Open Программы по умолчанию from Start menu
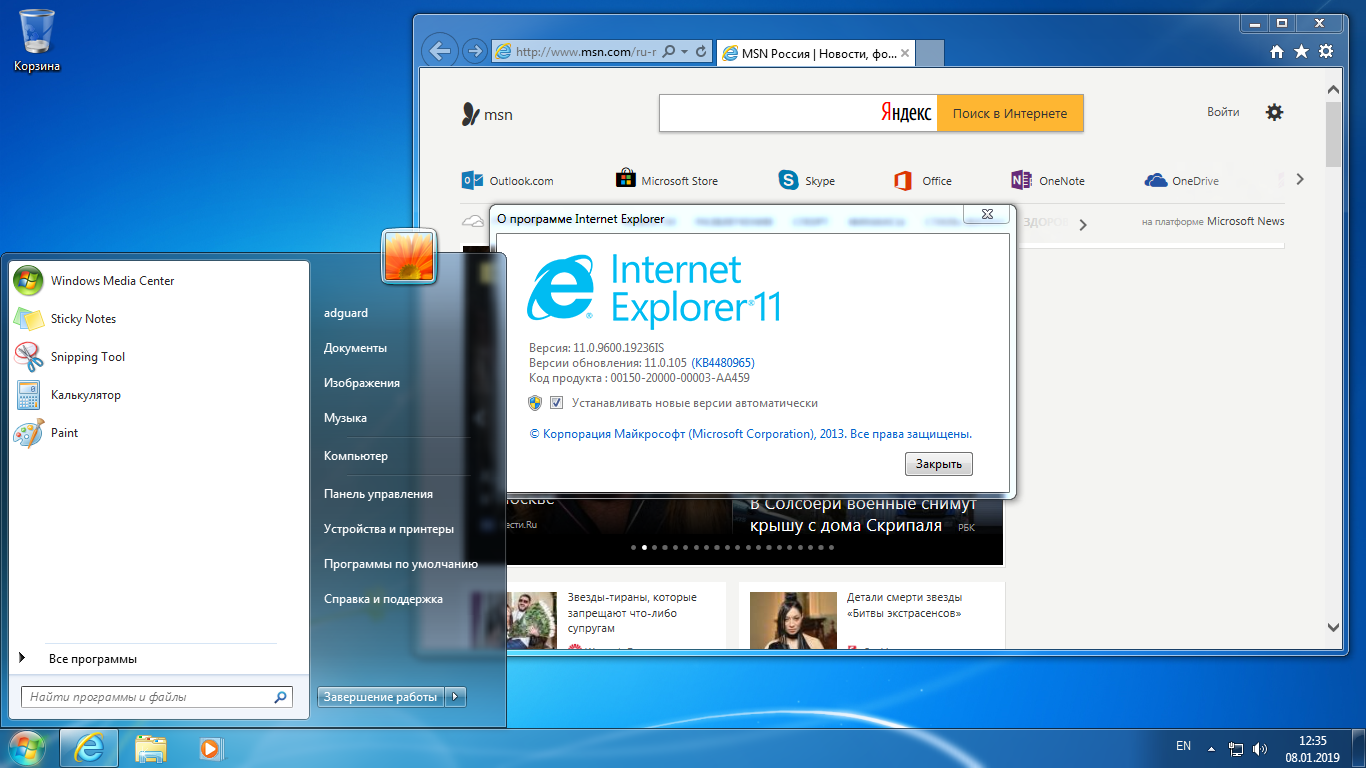The image size is (1366, 768). [x=400, y=564]
